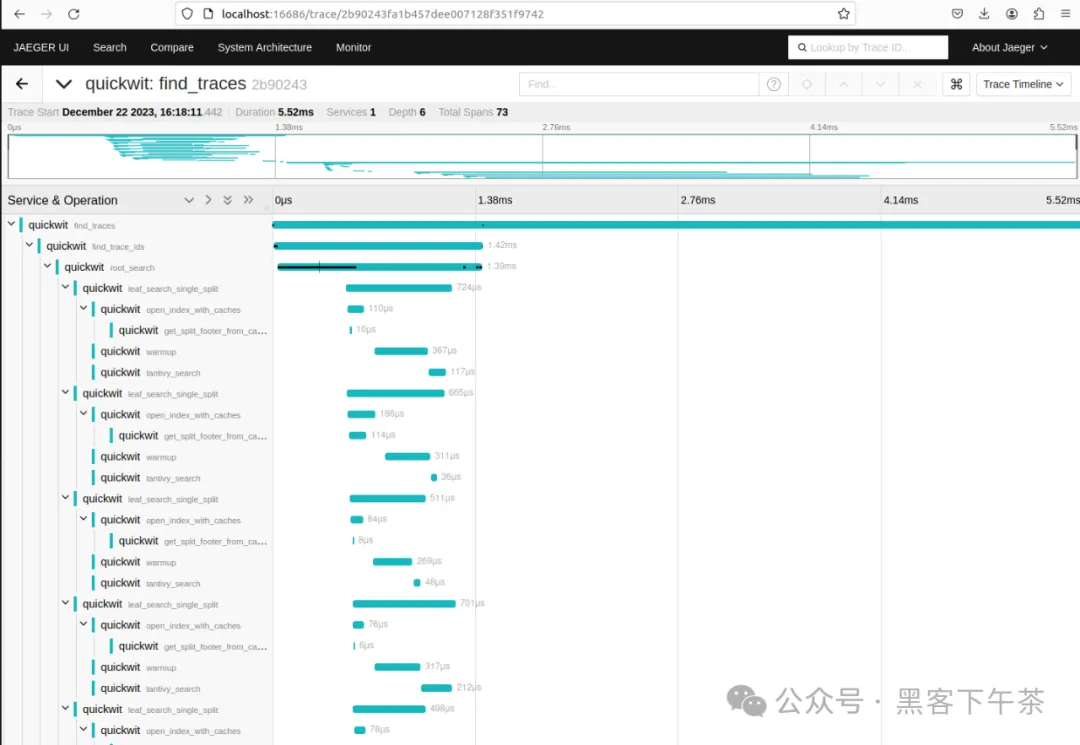
Task: Click leaf_search 724µs span bar
Action: pyautogui.click(x=399, y=288)
